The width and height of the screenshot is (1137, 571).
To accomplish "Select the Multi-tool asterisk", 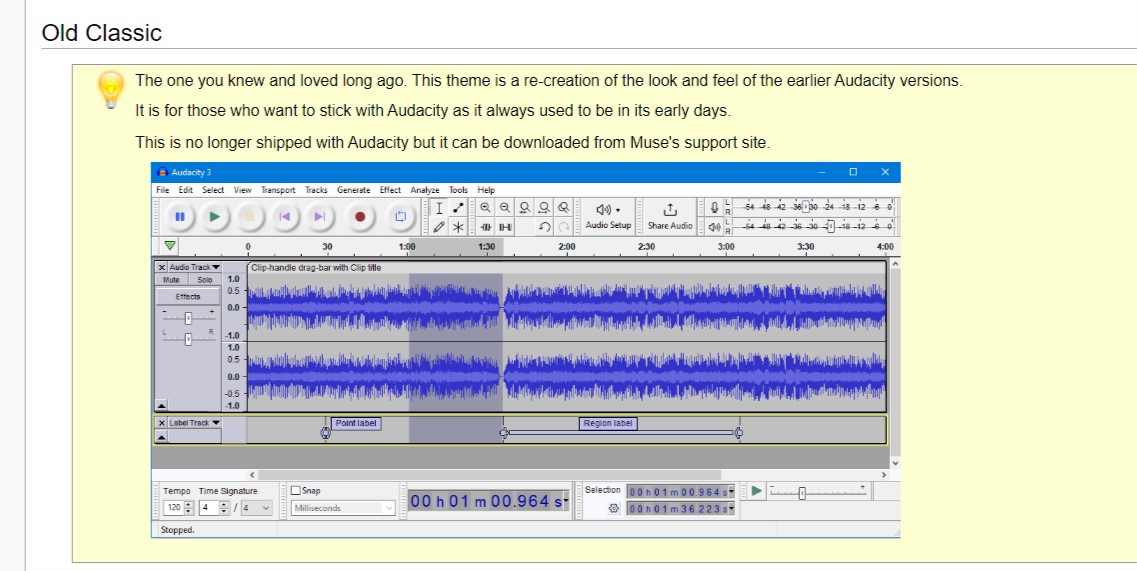I will click(458, 227).
